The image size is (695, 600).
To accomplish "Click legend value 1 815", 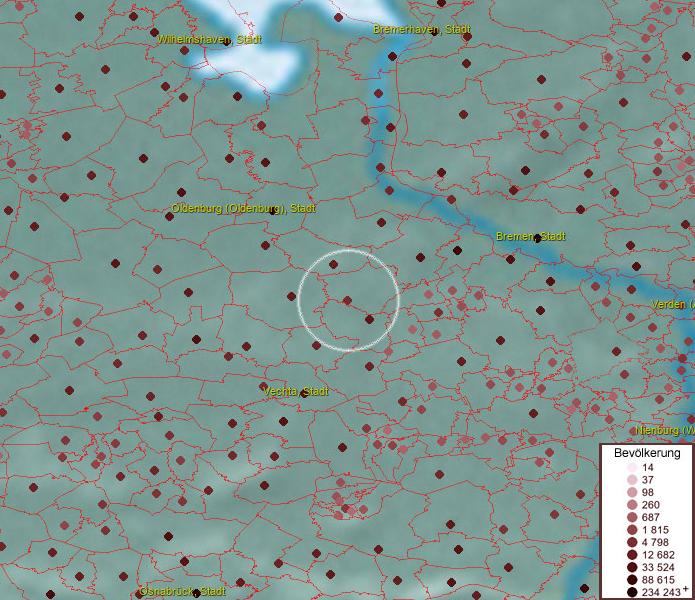I will [655, 530].
